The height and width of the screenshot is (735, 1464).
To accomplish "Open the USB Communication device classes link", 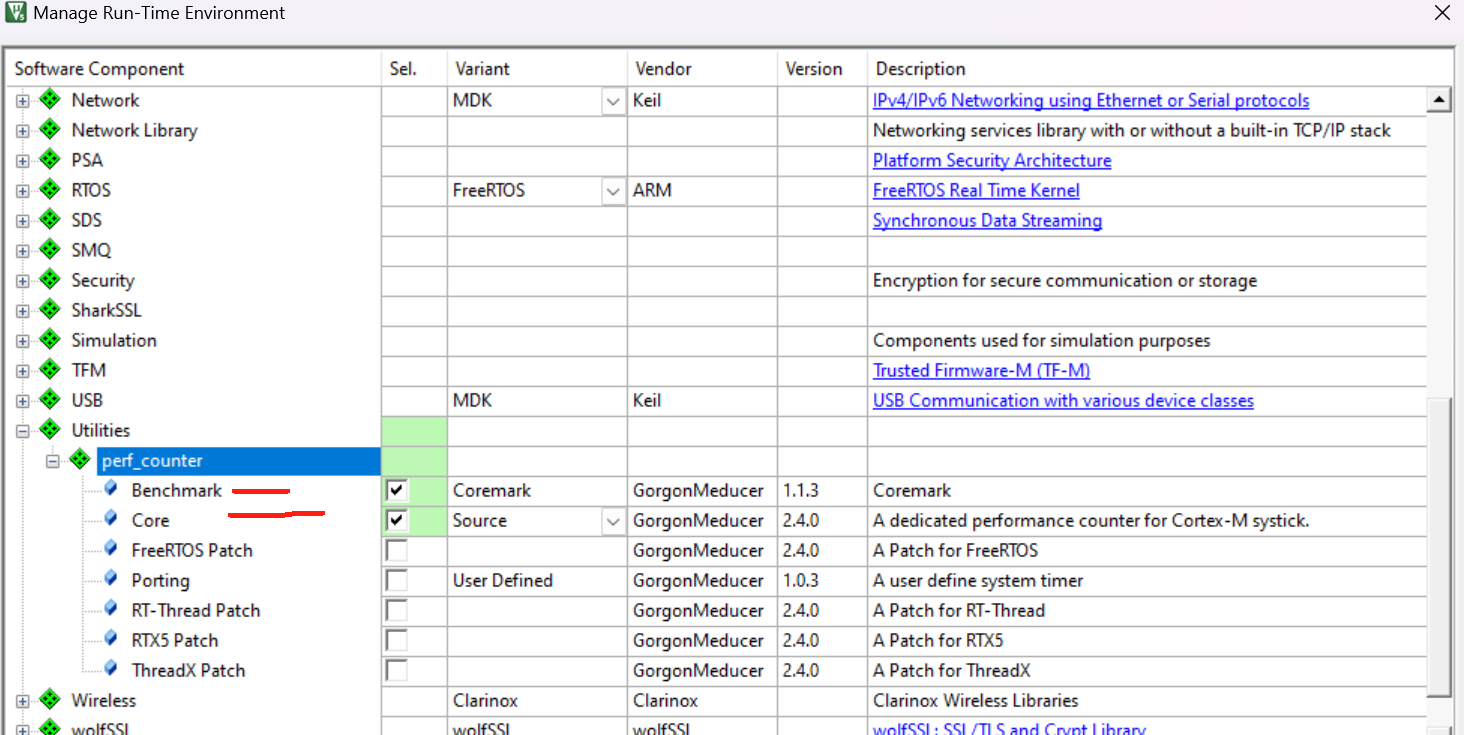I will 1063,401.
